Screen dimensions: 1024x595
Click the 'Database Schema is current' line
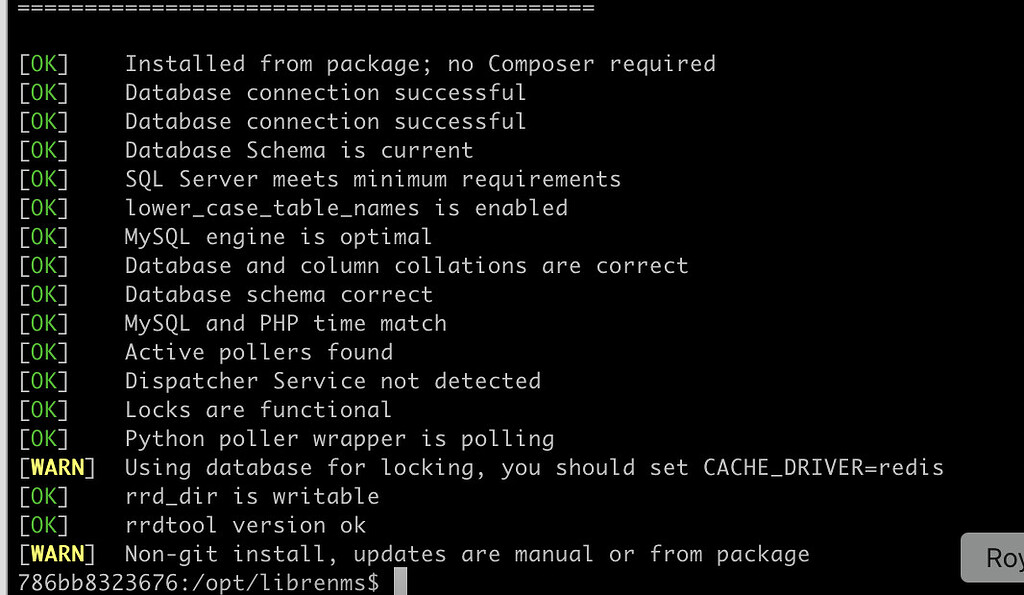pos(298,150)
